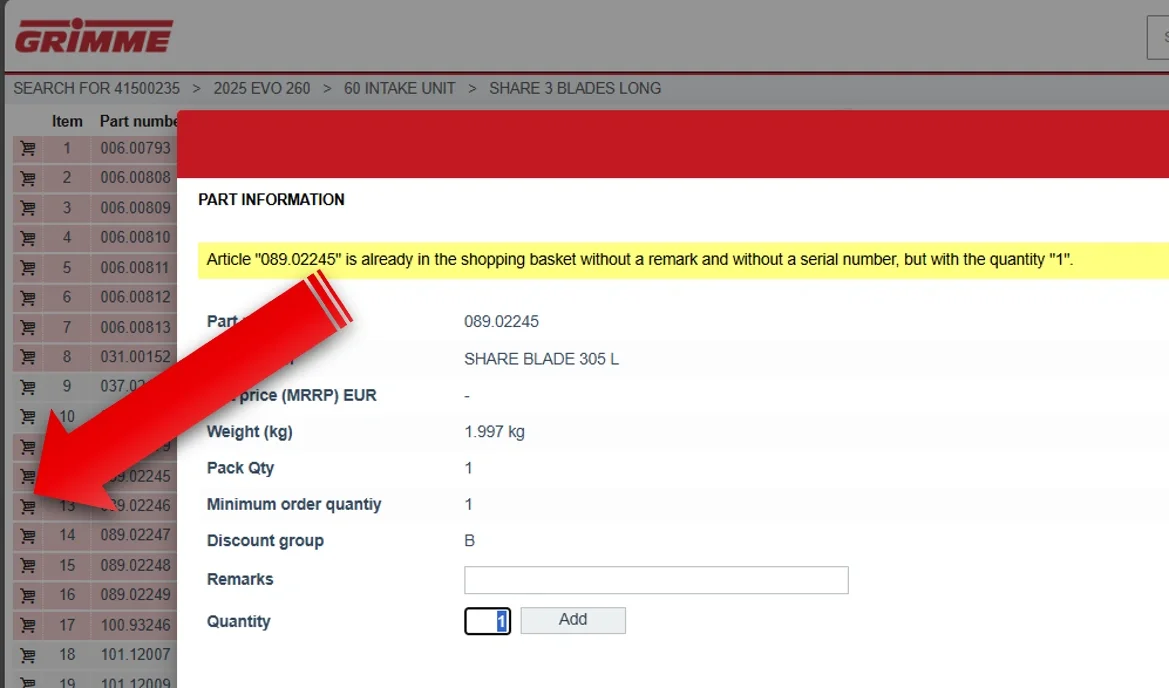
Task: Open the 60 INTAKE UNIT breadcrumb
Action: click(400, 88)
